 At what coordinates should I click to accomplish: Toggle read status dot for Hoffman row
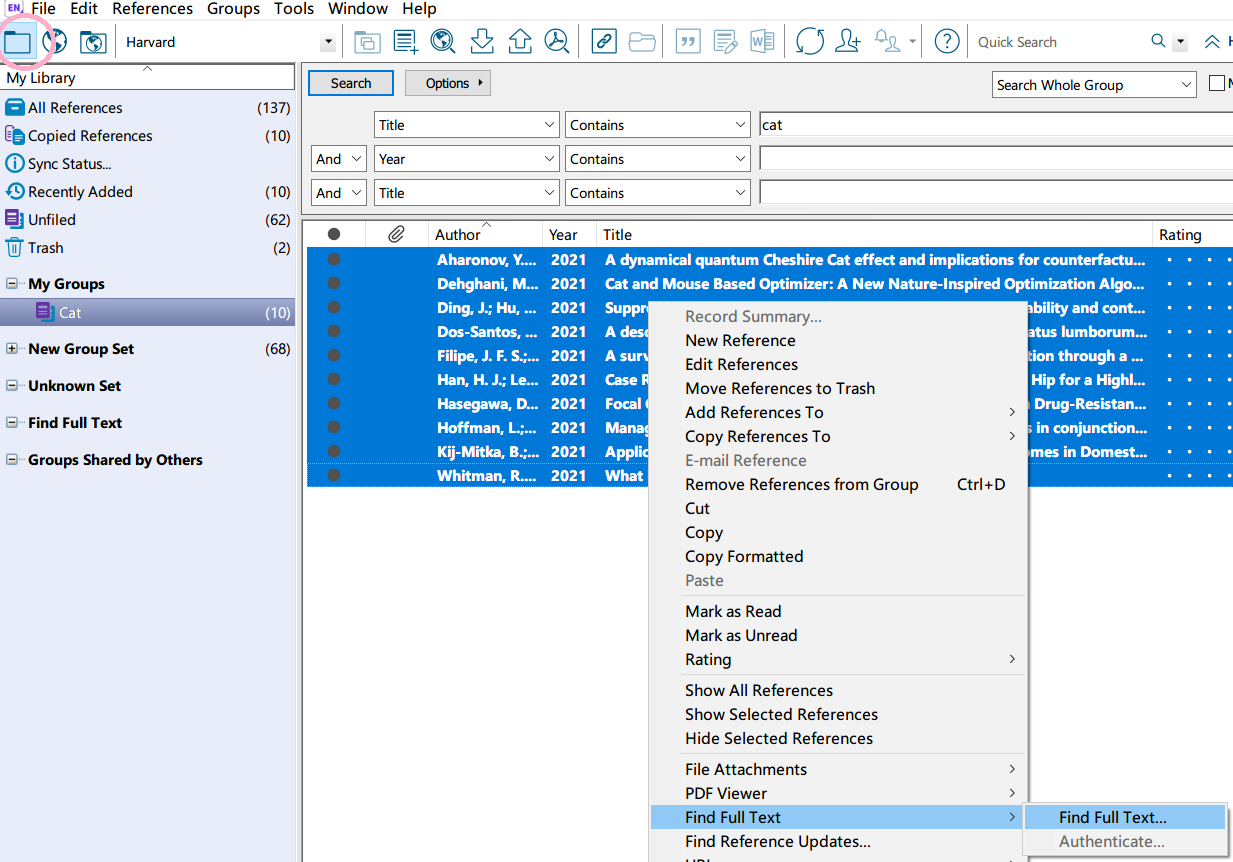click(x=334, y=428)
